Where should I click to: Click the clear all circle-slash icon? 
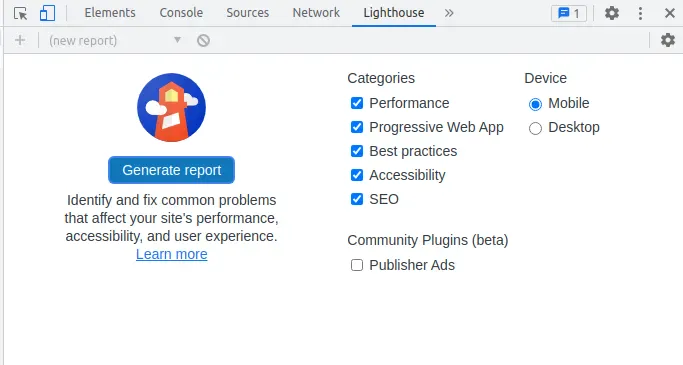pyautogui.click(x=203, y=41)
